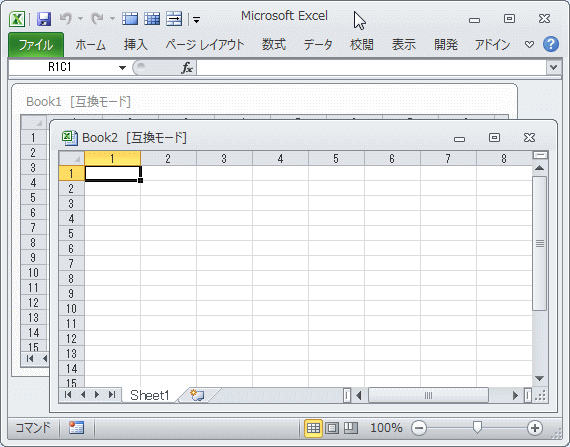
Task: Select row 10 header in Book2
Action: 72,309
